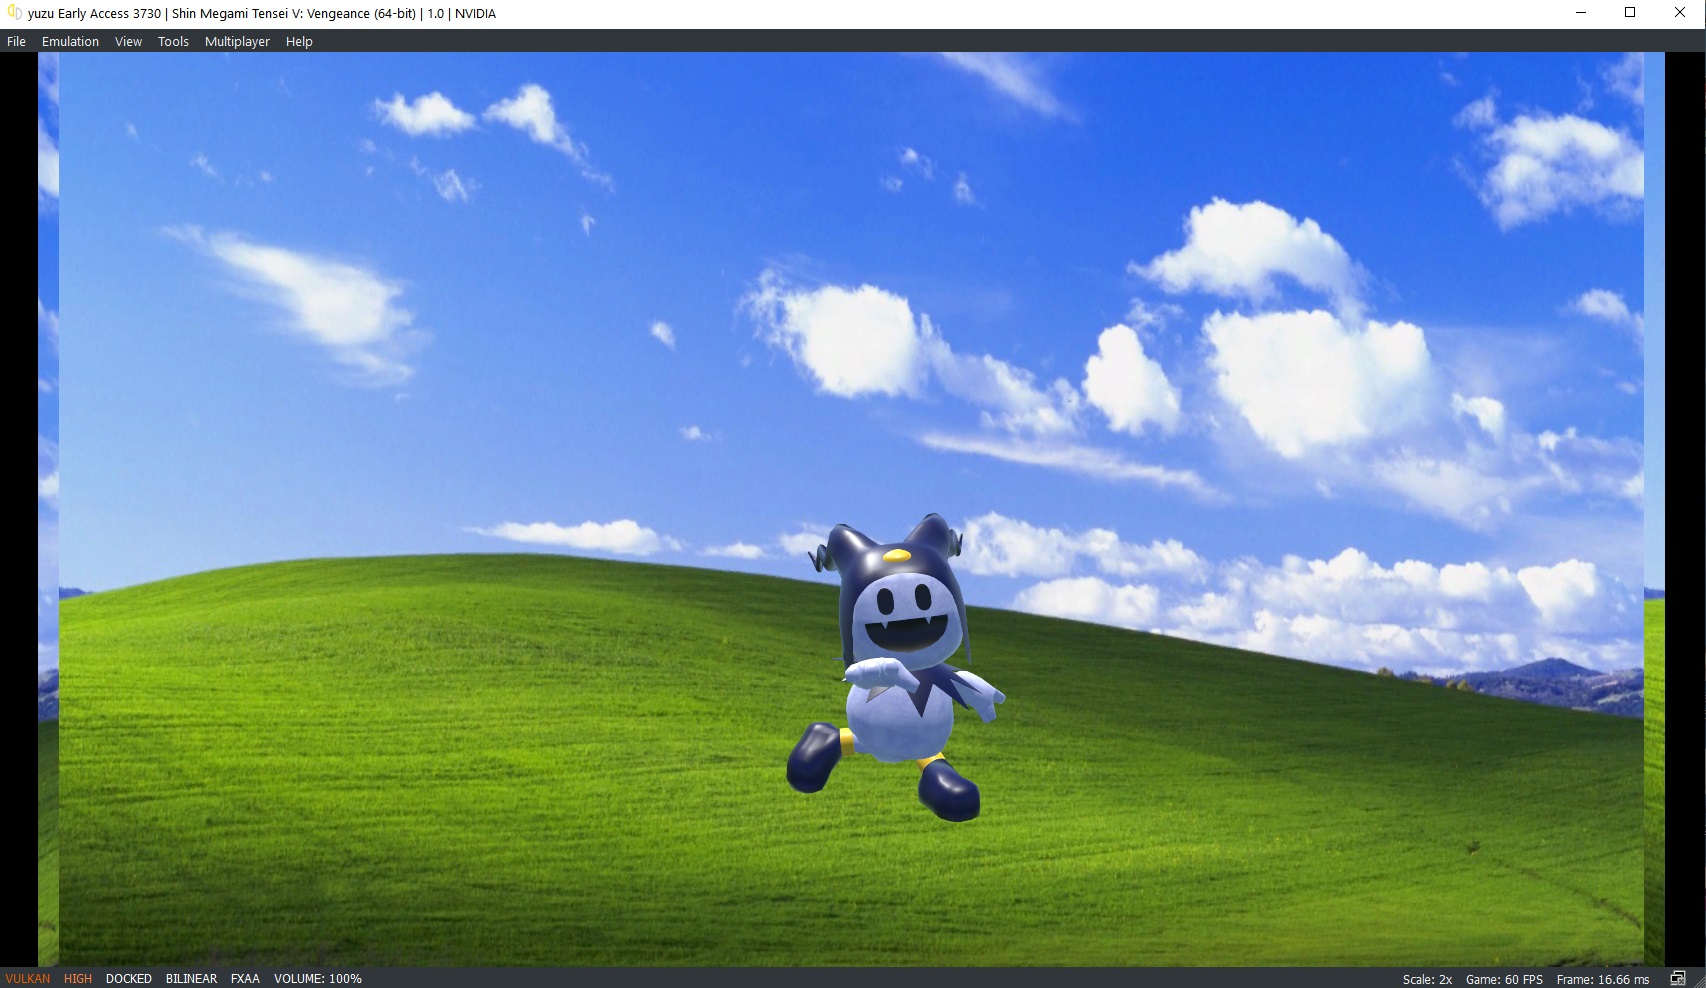
Task: Close the yuzu window
Action: pyautogui.click(x=1680, y=13)
